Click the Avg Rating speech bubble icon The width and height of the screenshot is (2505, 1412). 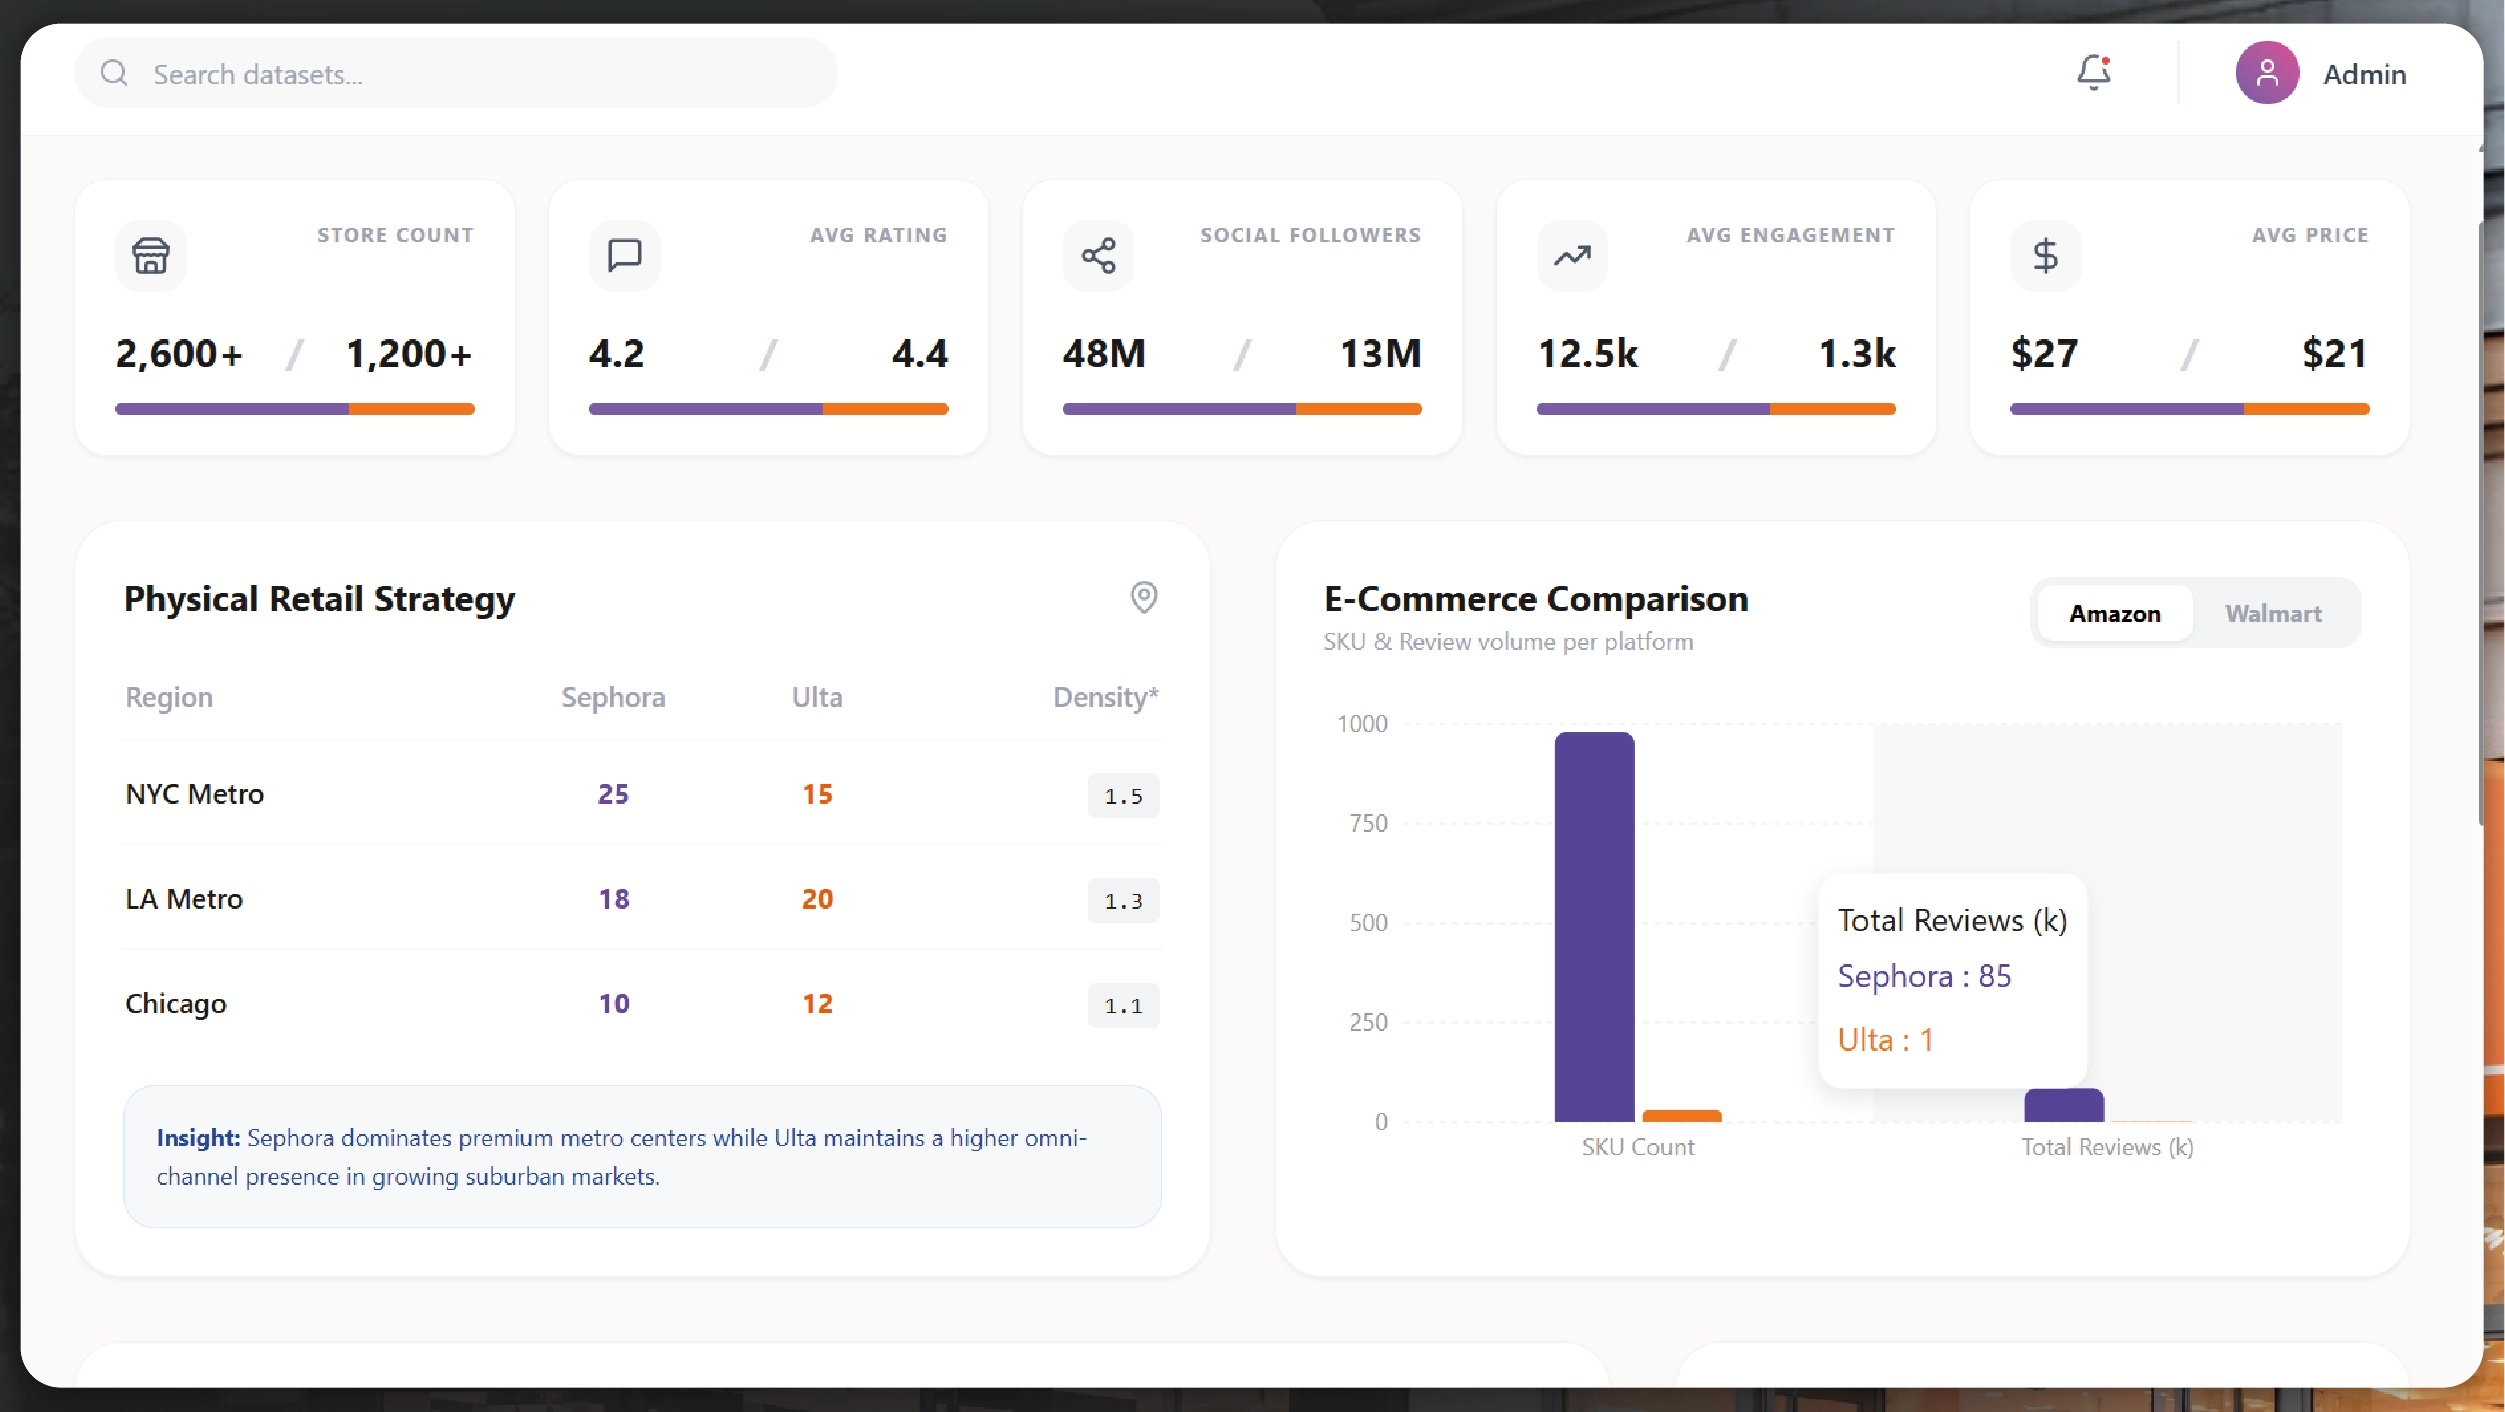pos(625,256)
